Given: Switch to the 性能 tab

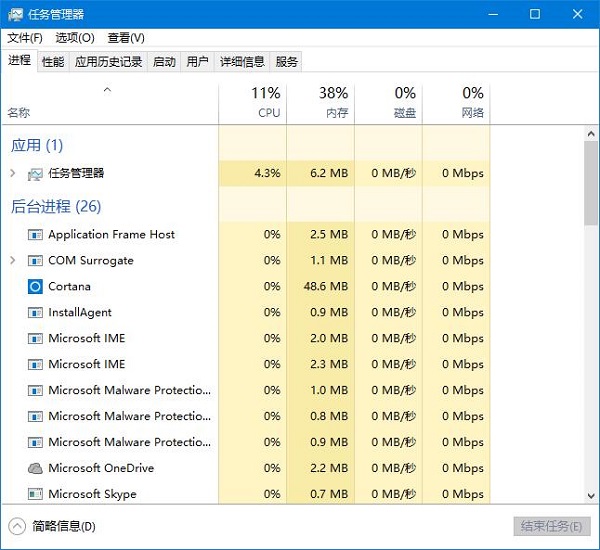Looking at the screenshot, I should pyautogui.click(x=53, y=61).
